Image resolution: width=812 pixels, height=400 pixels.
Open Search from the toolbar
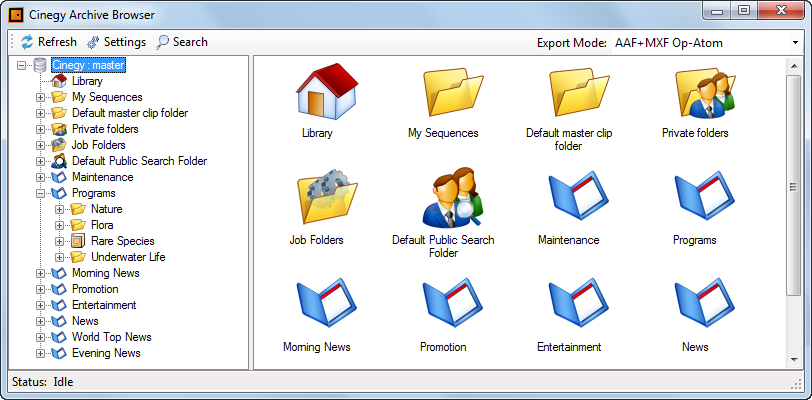coord(182,42)
